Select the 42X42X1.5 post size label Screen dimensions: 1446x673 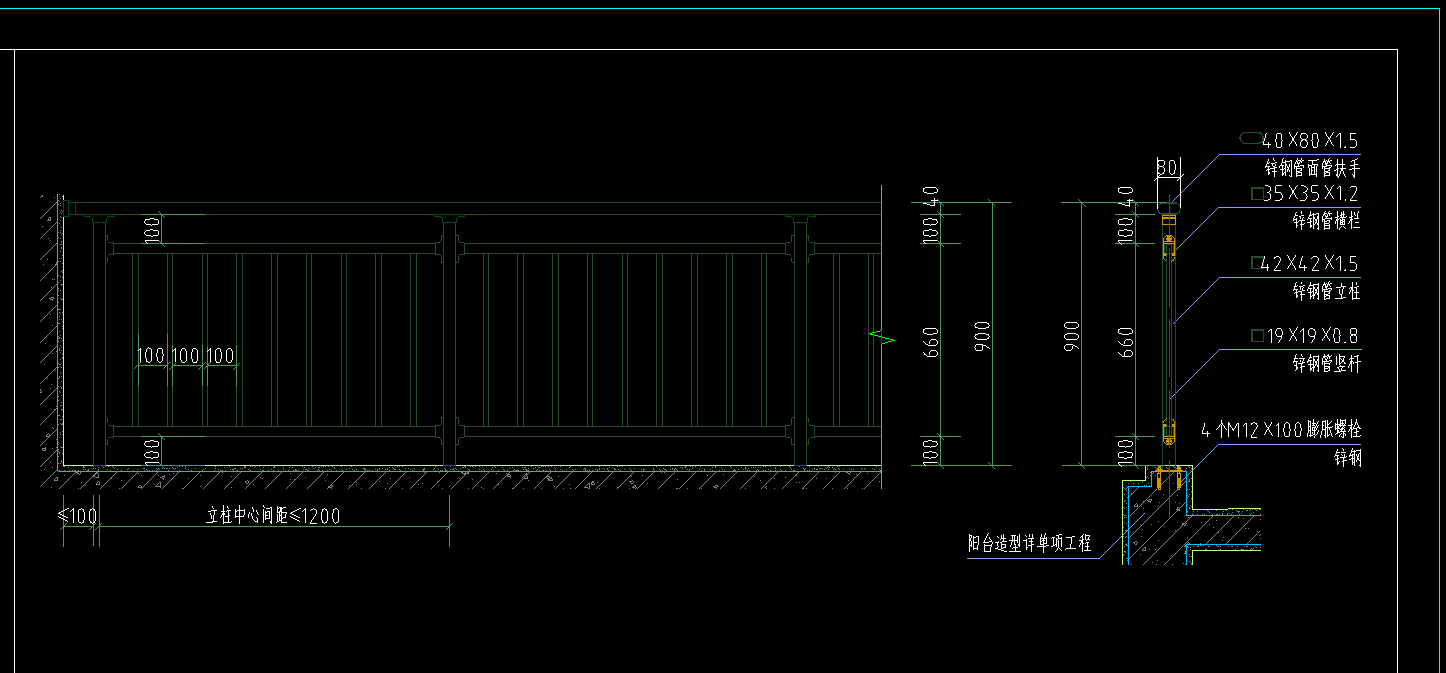tap(1310, 264)
